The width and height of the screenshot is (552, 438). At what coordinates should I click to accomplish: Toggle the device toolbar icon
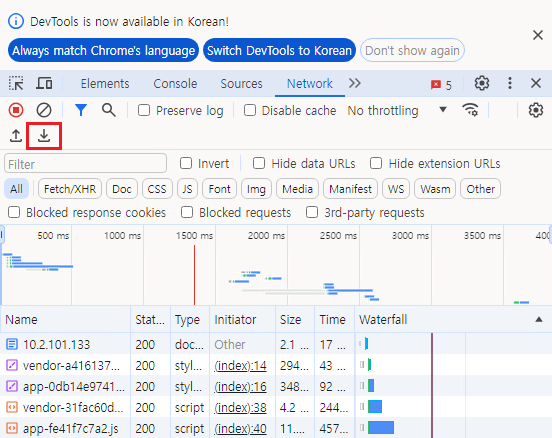point(44,83)
